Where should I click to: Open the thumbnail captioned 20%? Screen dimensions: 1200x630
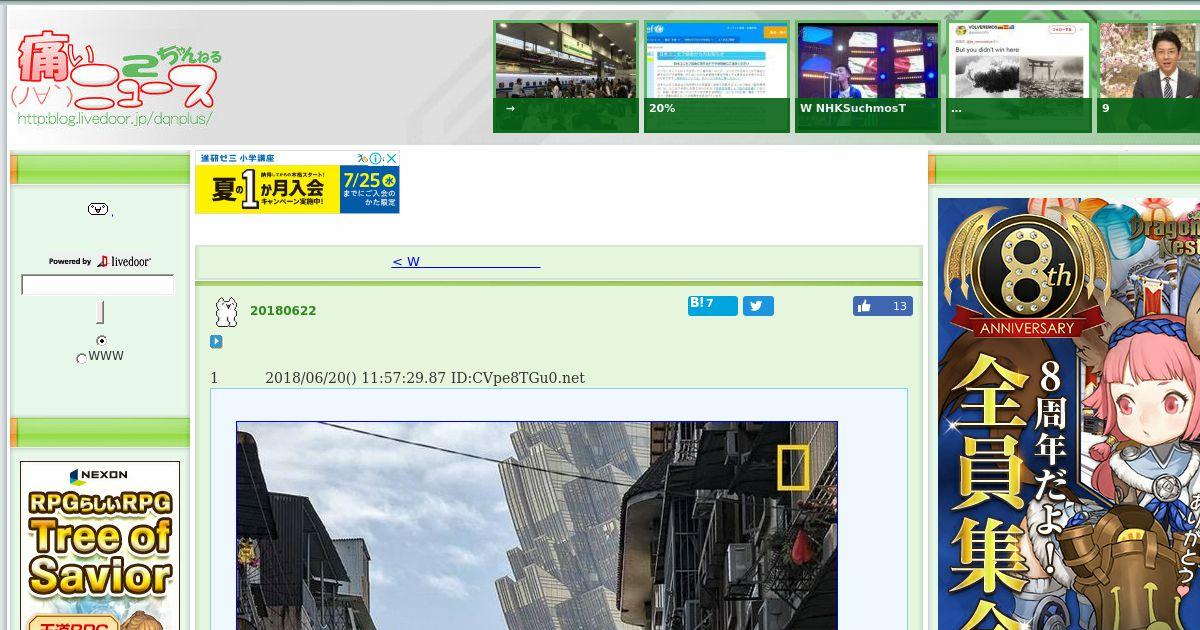coord(717,77)
